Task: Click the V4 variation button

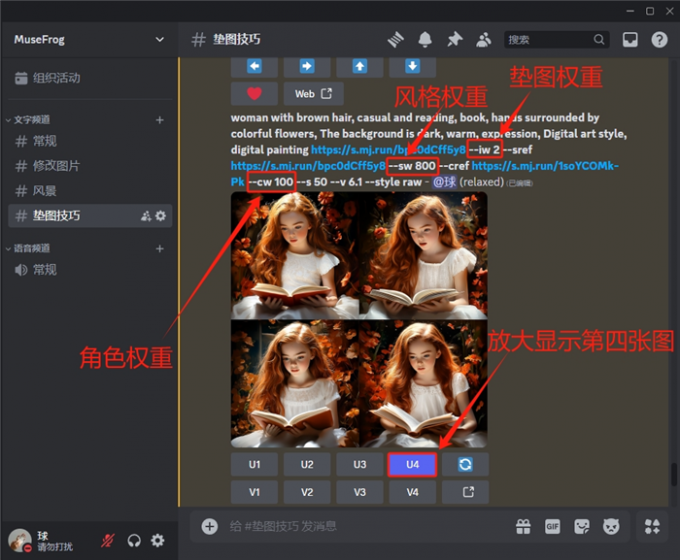Action: click(x=412, y=492)
